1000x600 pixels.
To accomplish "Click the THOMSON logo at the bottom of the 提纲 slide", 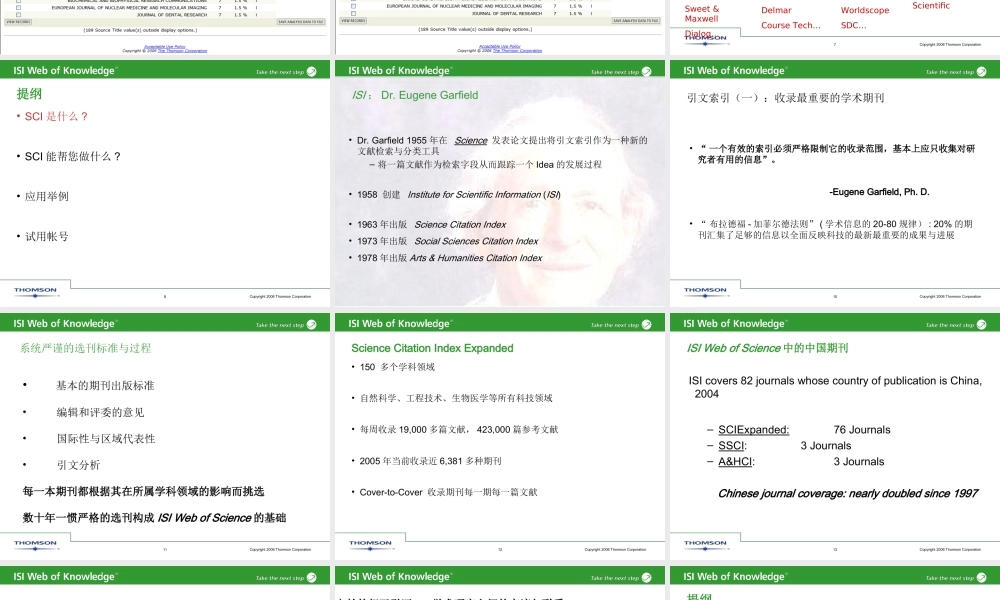I will tap(35, 290).
